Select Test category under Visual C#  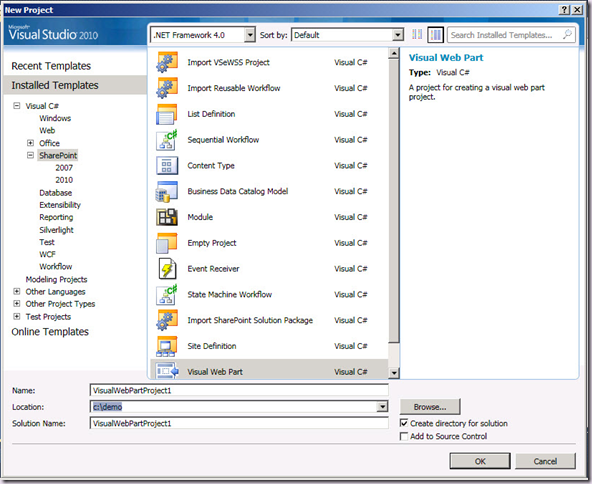47,242
